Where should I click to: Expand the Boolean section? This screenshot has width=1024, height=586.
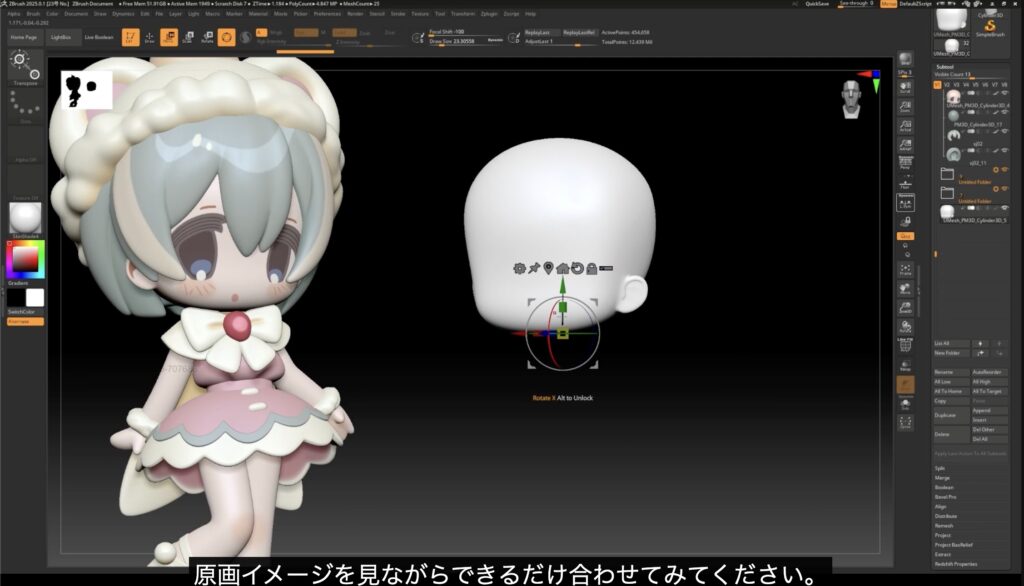944,487
